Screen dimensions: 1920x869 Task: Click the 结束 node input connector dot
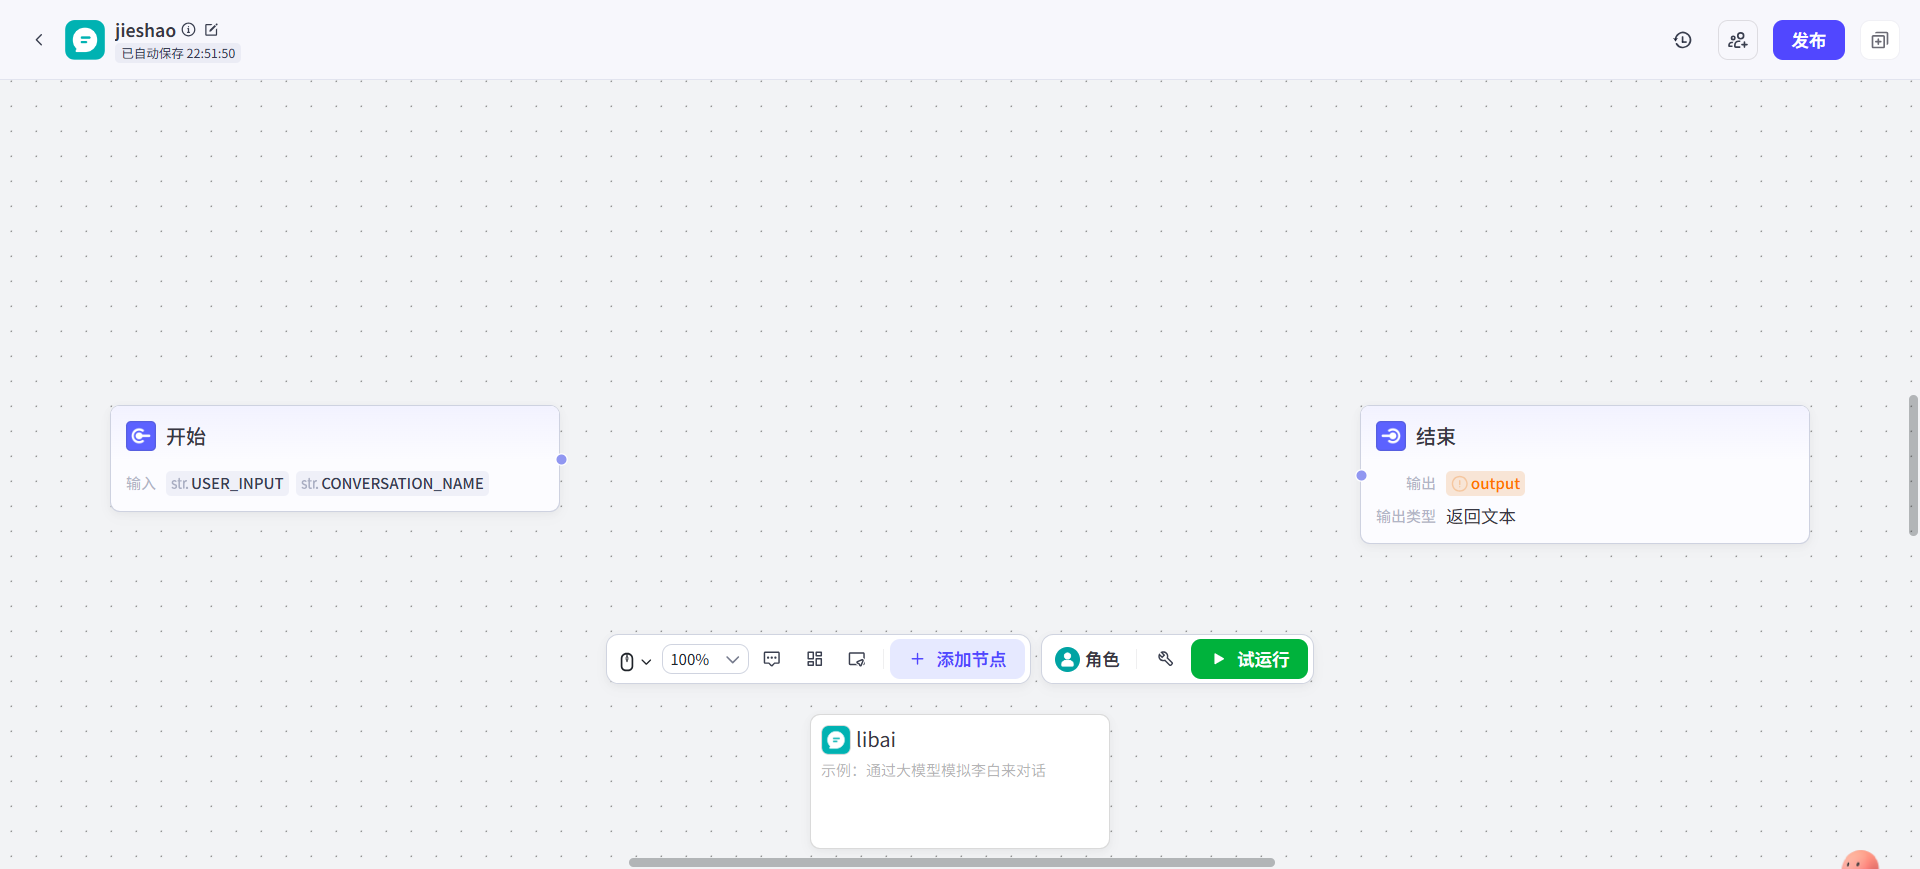coord(1361,476)
